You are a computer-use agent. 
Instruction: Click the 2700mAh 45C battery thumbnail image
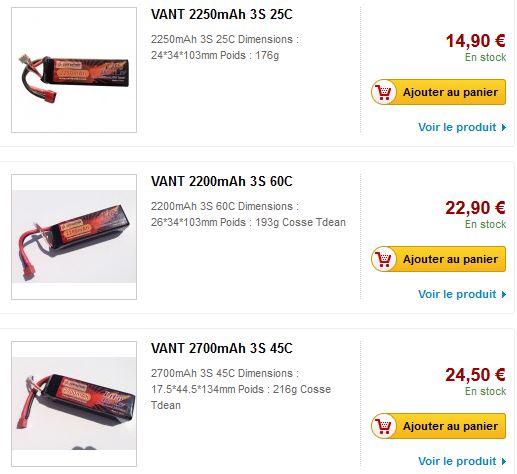[x=74, y=404]
